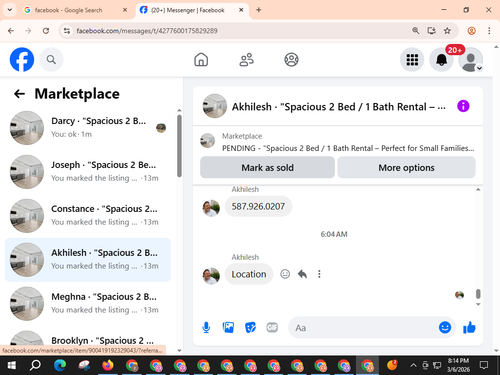This screenshot has width=500, height=375.
Task: Send a thumbs up like
Action: click(x=469, y=328)
